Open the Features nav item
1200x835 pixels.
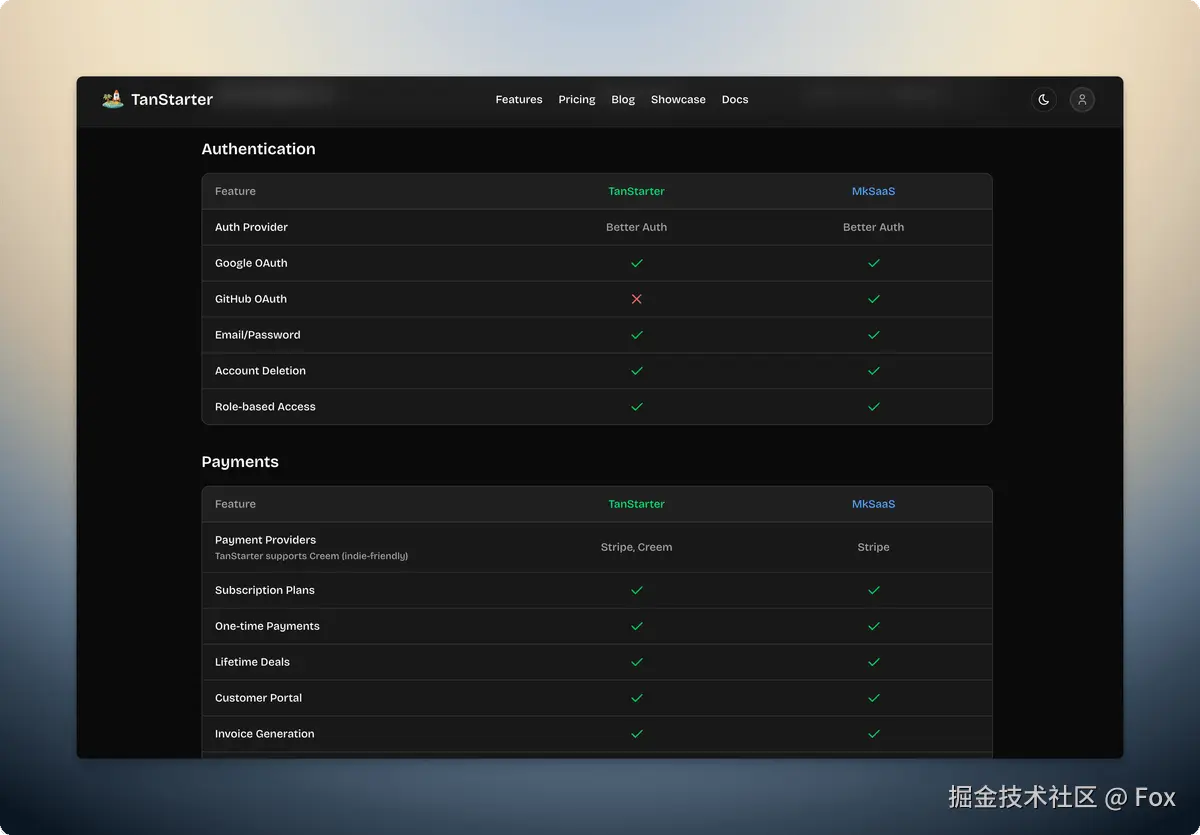coord(519,100)
